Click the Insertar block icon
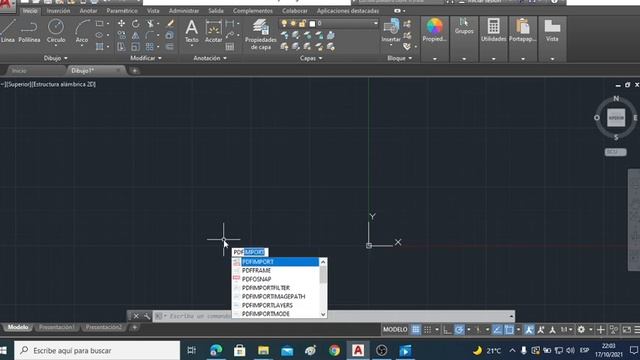The height and width of the screenshot is (360, 640). [x=391, y=31]
